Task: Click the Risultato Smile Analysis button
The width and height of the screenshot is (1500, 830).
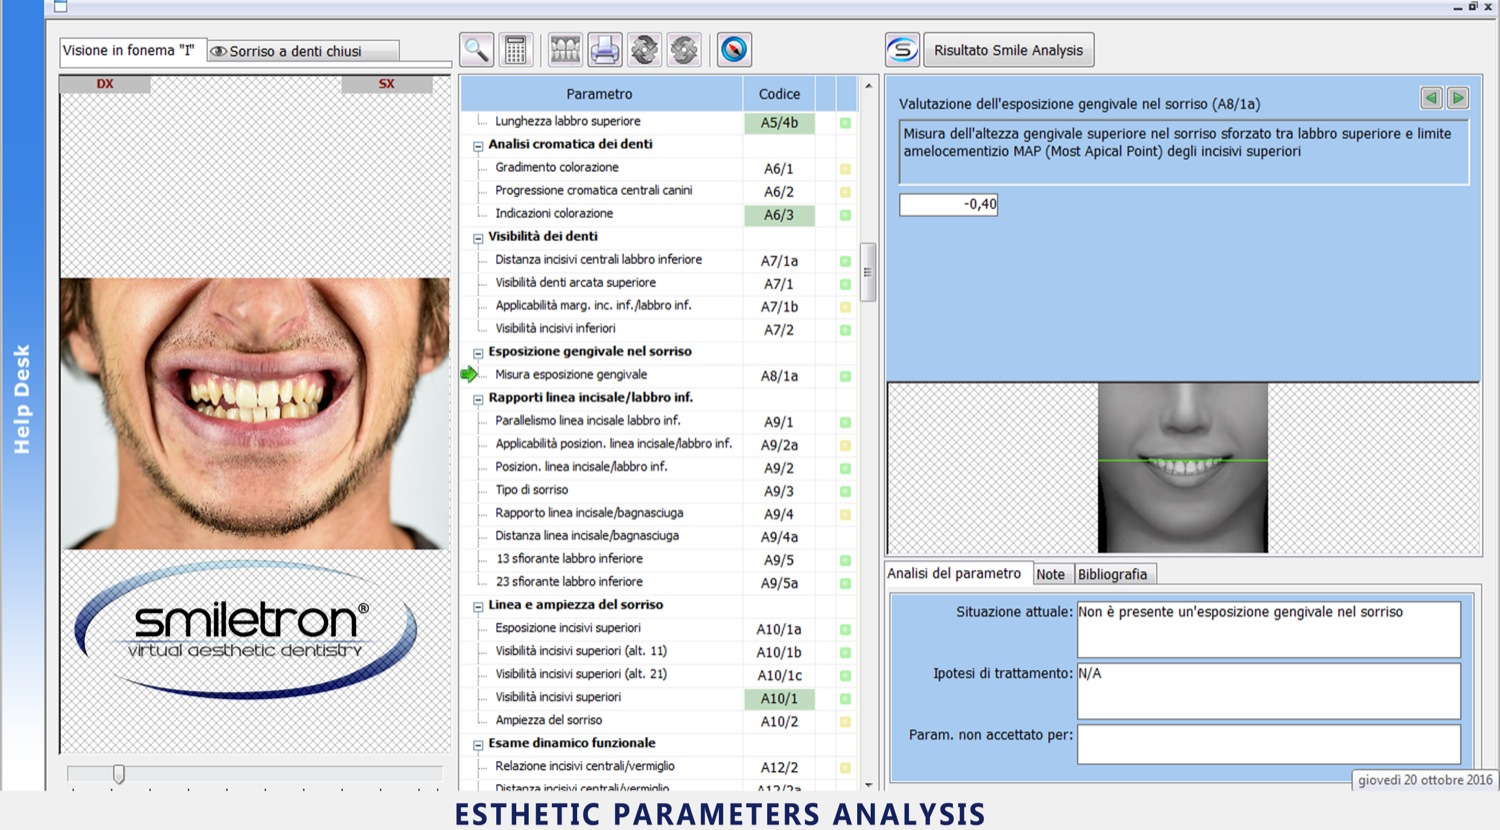Action: tap(1008, 50)
